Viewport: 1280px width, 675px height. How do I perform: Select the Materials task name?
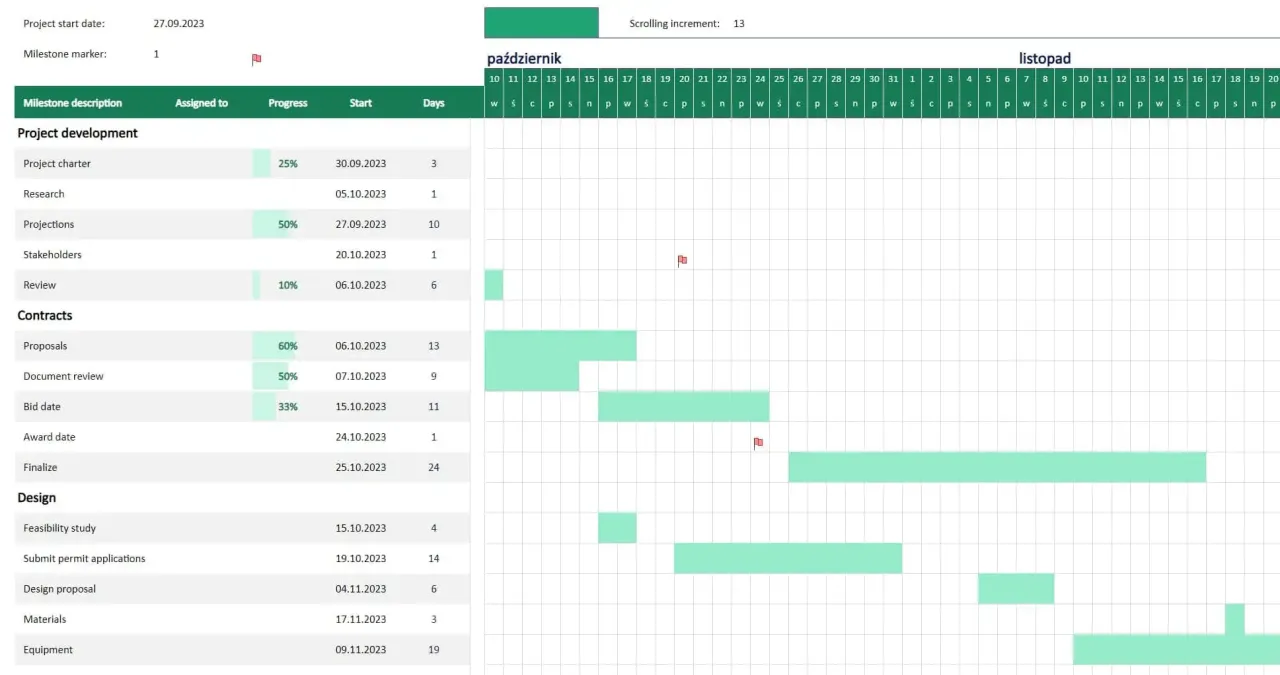45,620
